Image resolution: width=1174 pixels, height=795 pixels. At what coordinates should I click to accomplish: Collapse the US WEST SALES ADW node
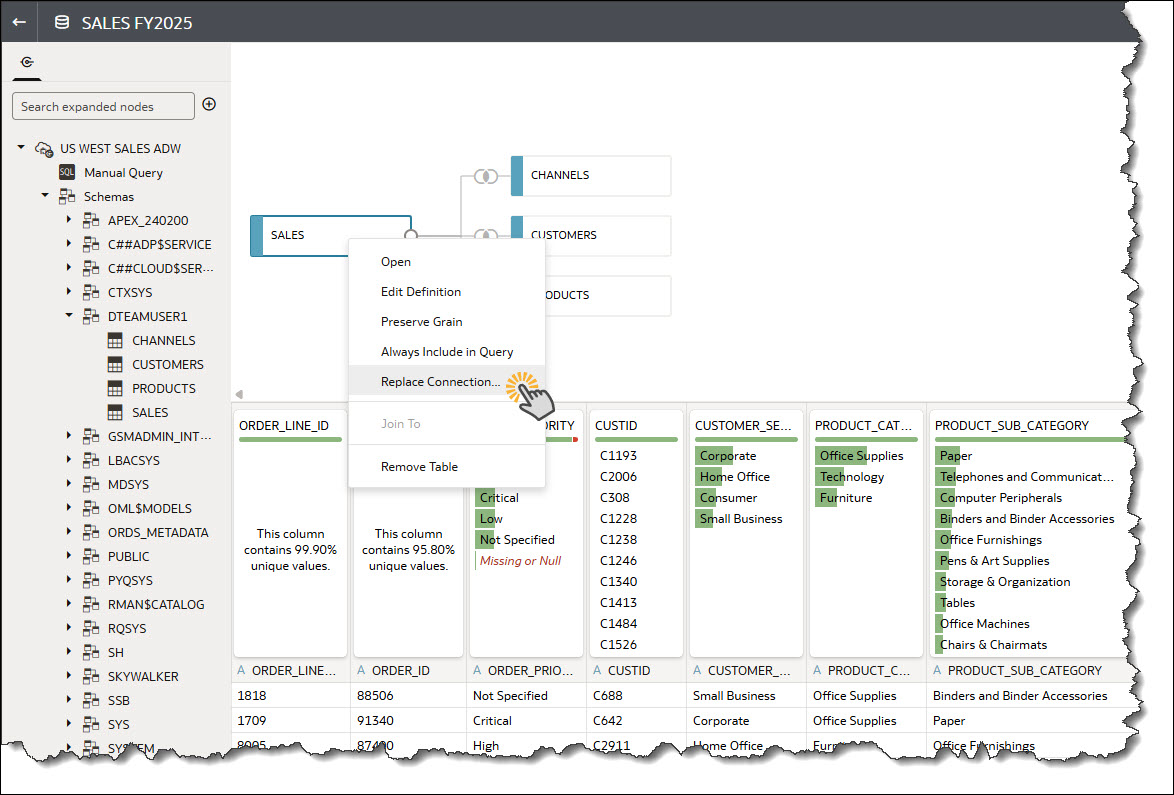(x=21, y=147)
